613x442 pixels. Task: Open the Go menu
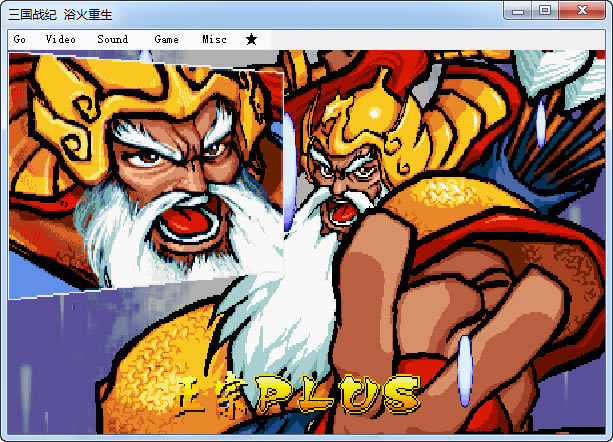[20, 39]
